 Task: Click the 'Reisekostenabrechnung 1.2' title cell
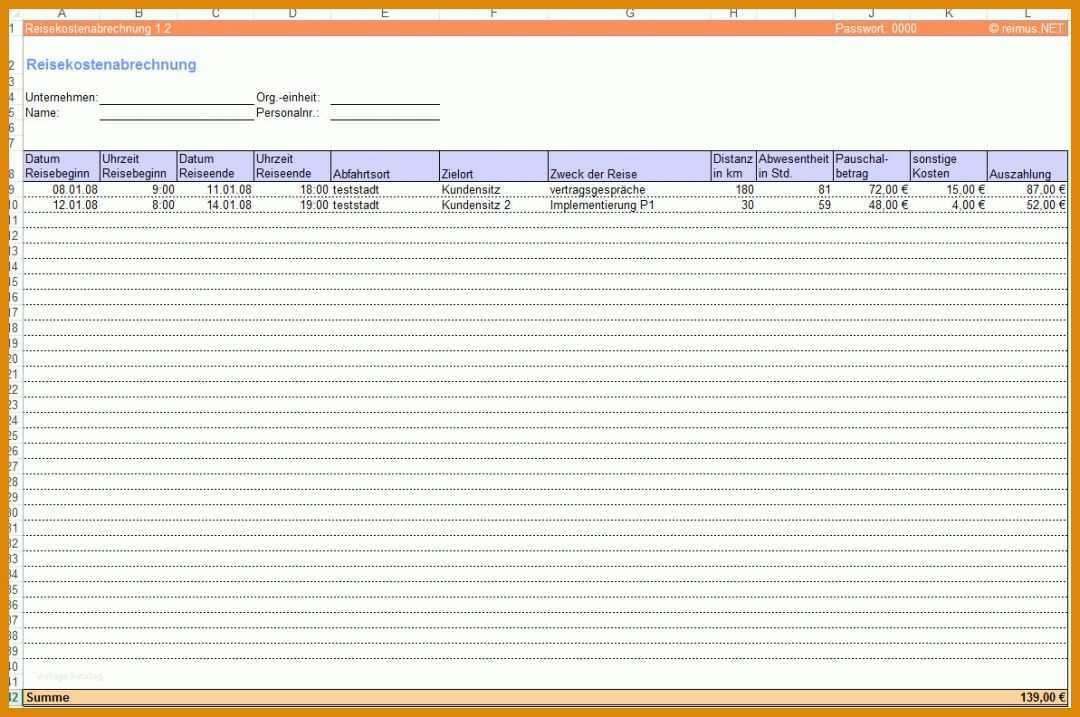point(98,28)
